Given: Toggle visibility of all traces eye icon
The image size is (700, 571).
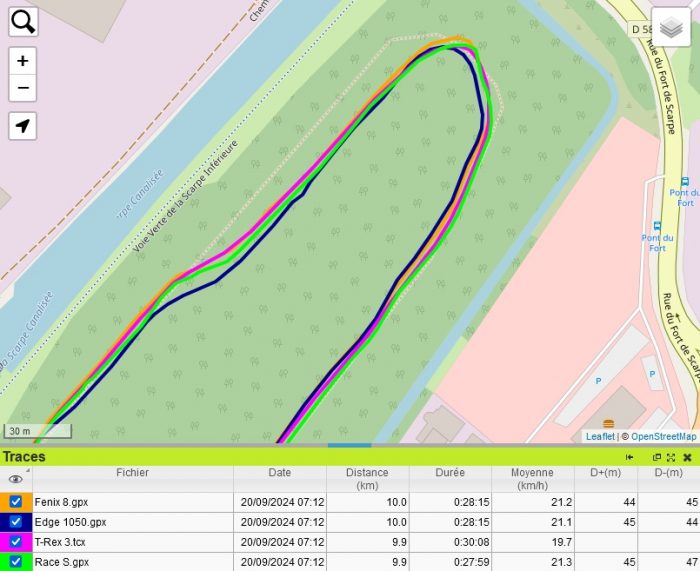Looking at the screenshot, I should point(16,479).
